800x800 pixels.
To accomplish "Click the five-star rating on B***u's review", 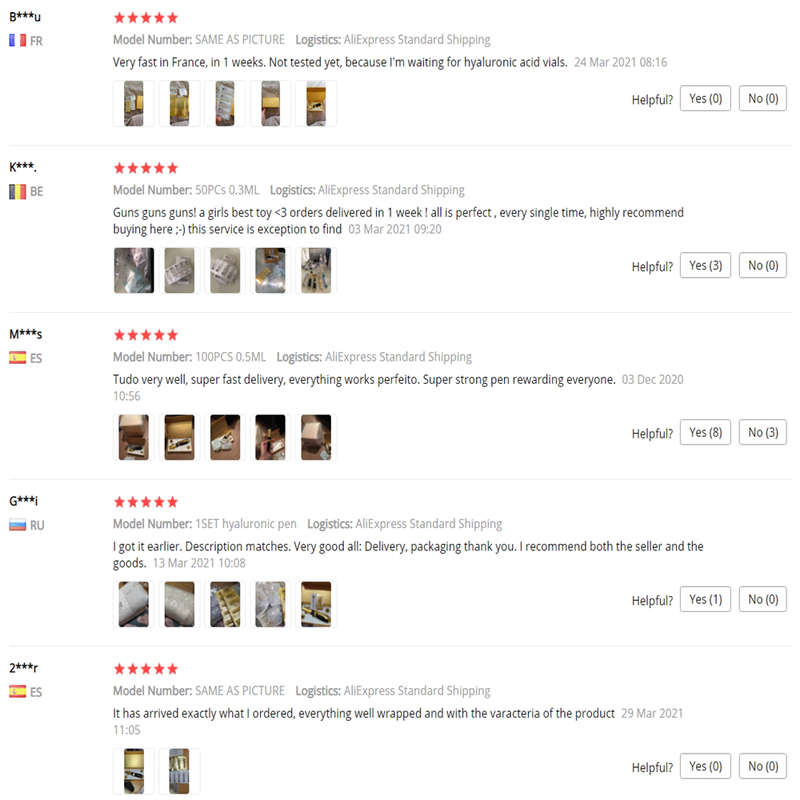I will [146, 18].
